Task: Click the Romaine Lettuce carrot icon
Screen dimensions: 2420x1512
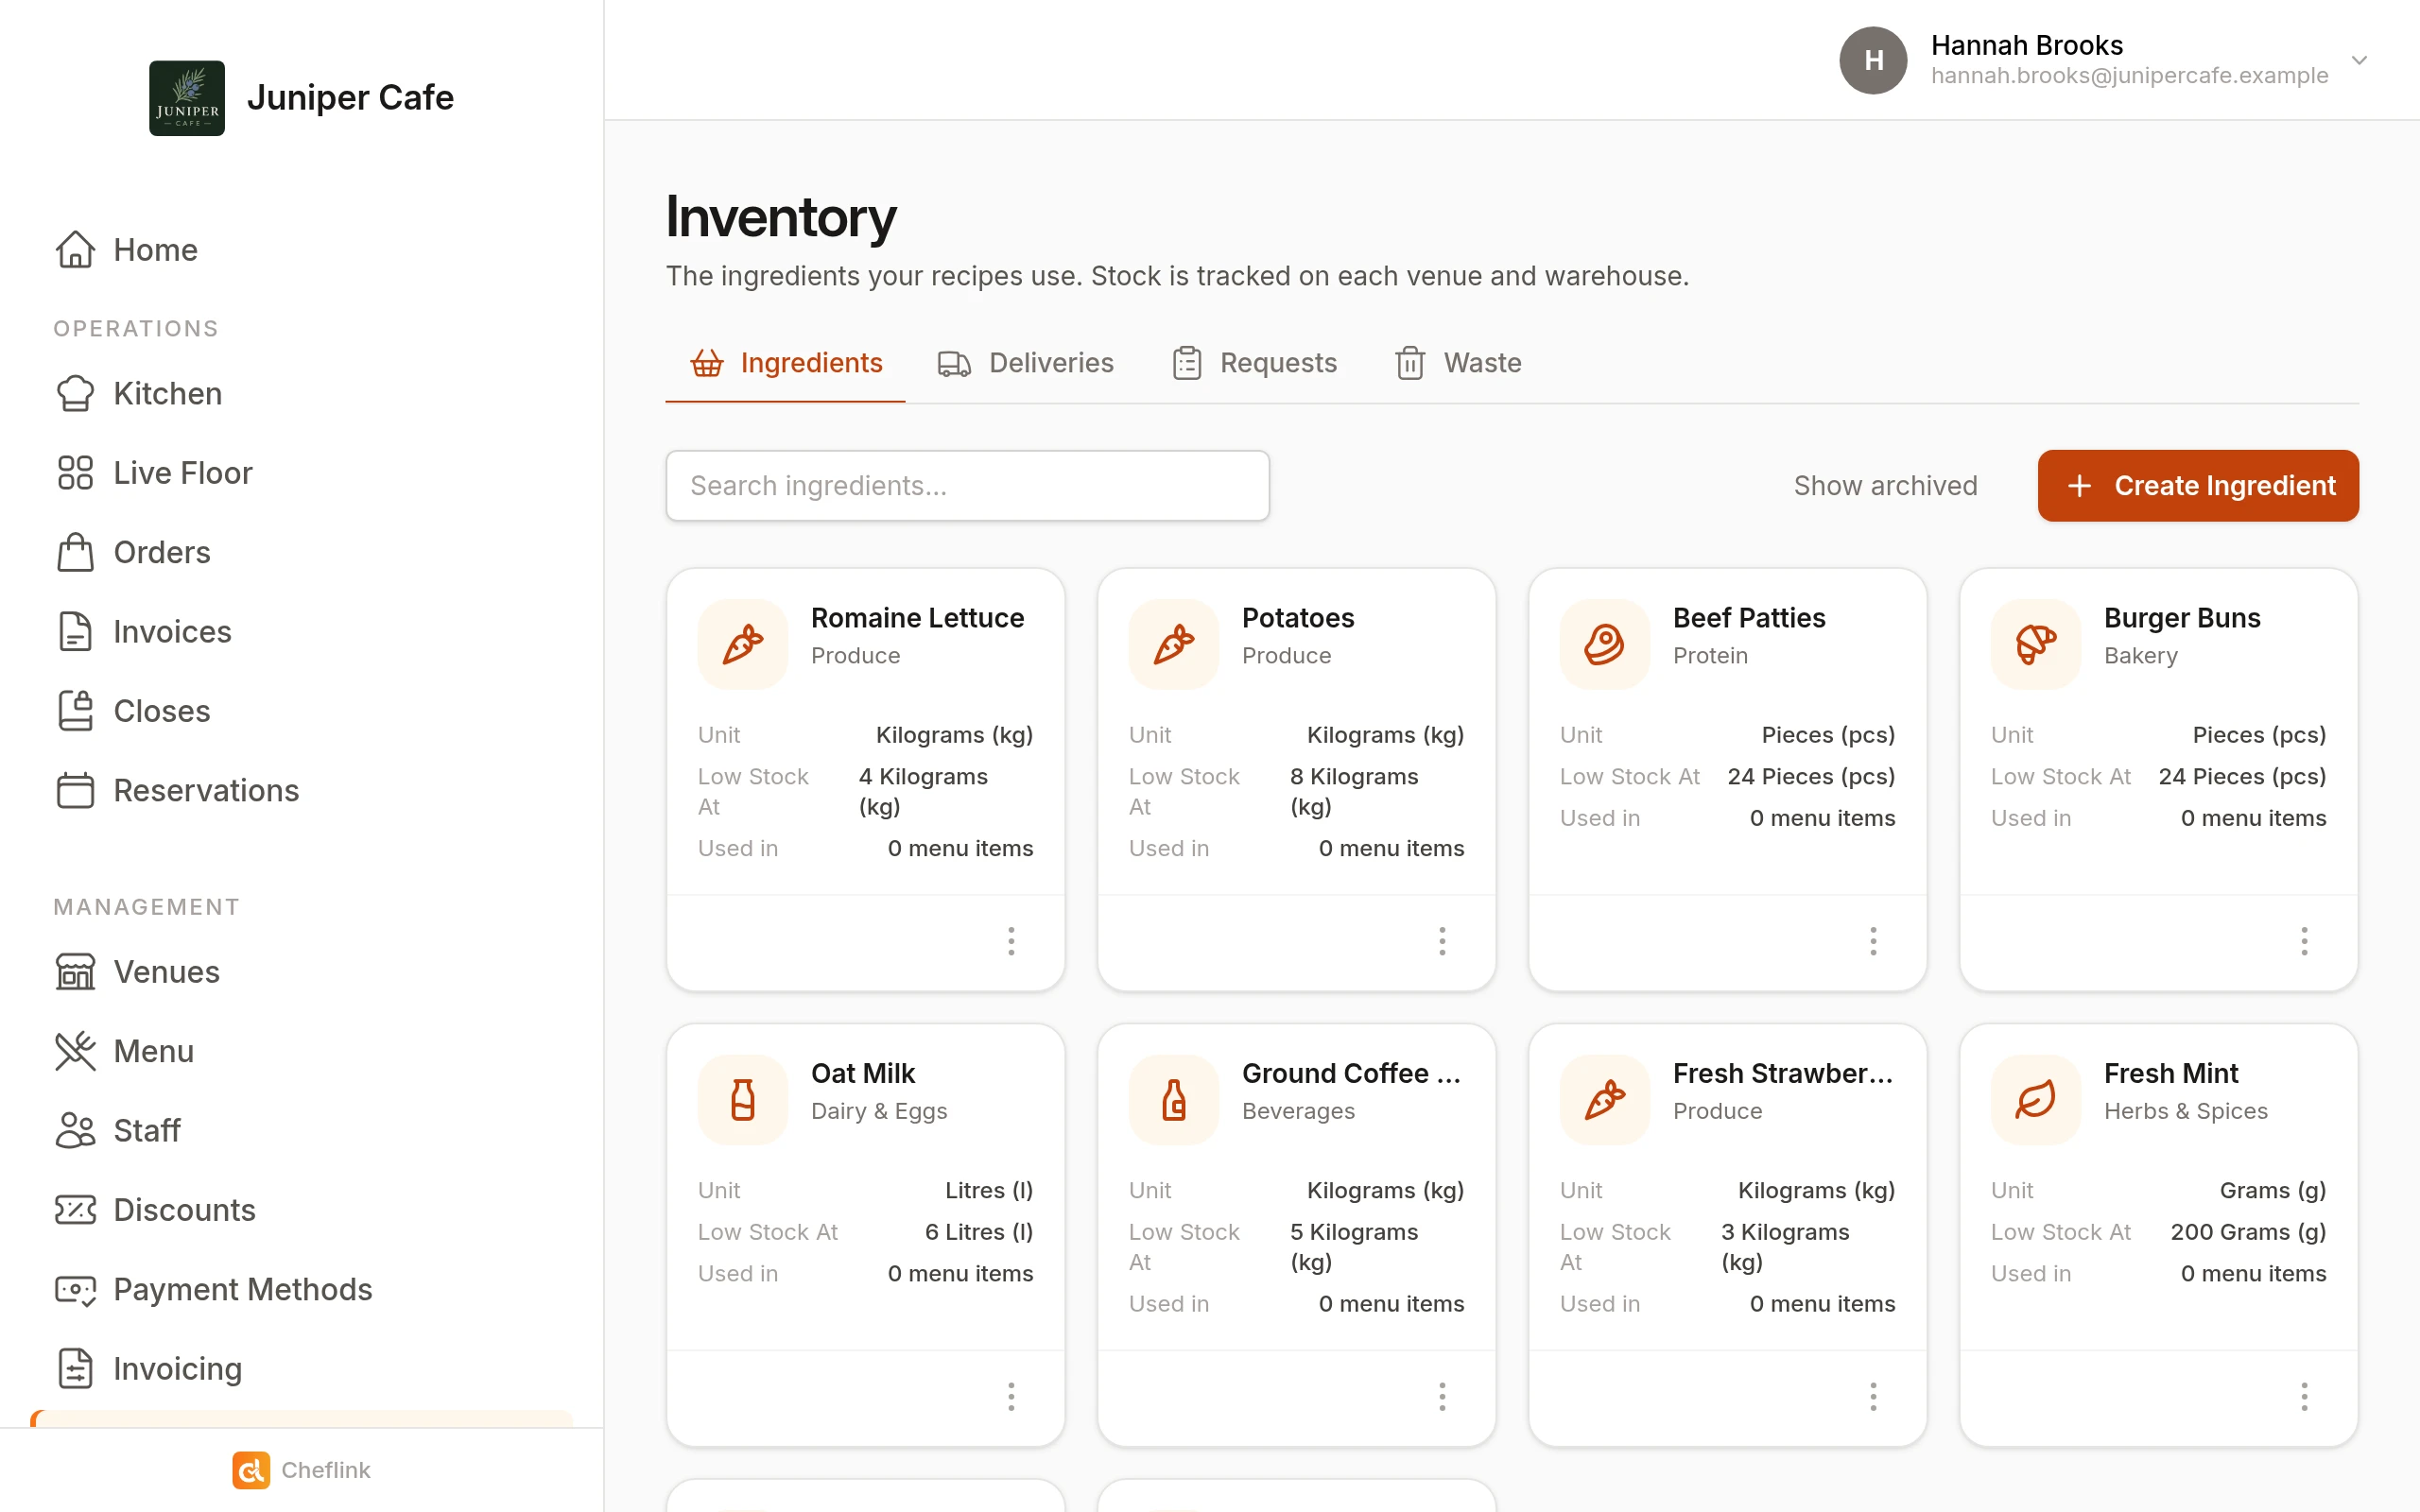Action: pyautogui.click(x=743, y=644)
